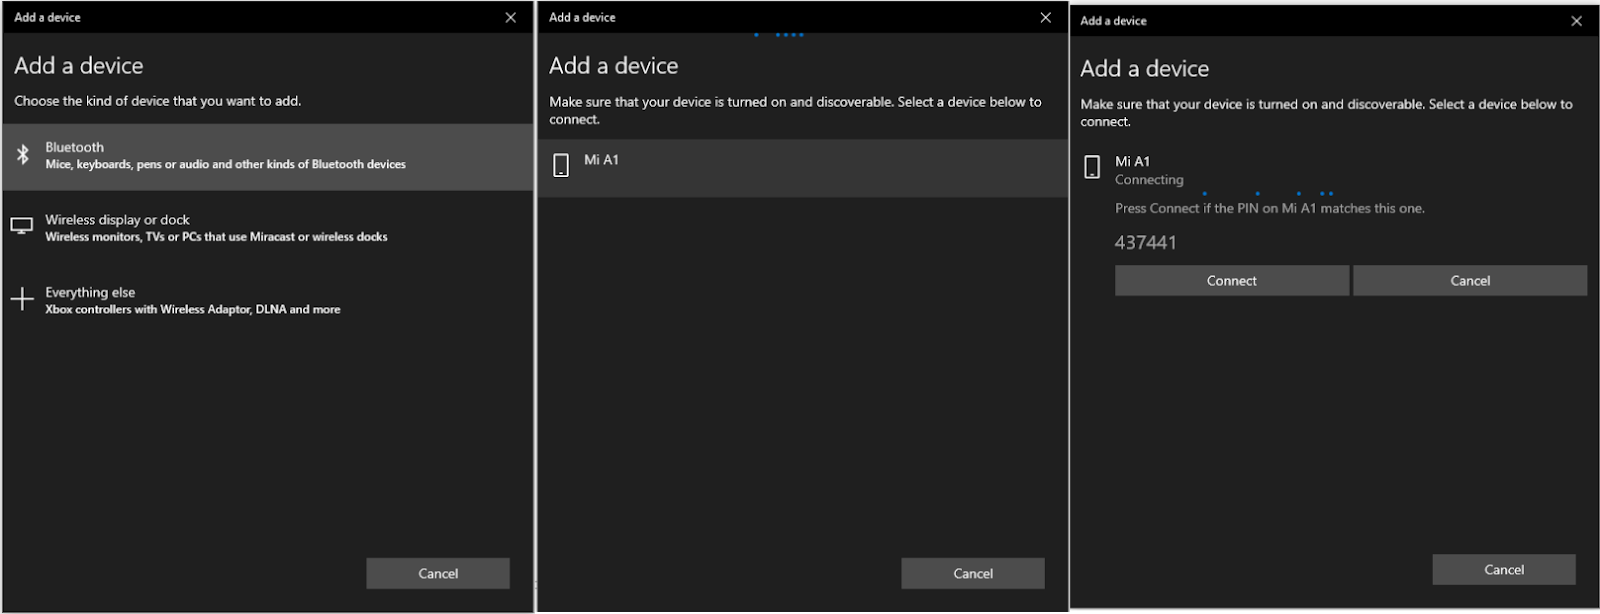This screenshot has width=1600, height=614.
Task: Click the Bluetooth symbol icon
Action: click(23, 155)
